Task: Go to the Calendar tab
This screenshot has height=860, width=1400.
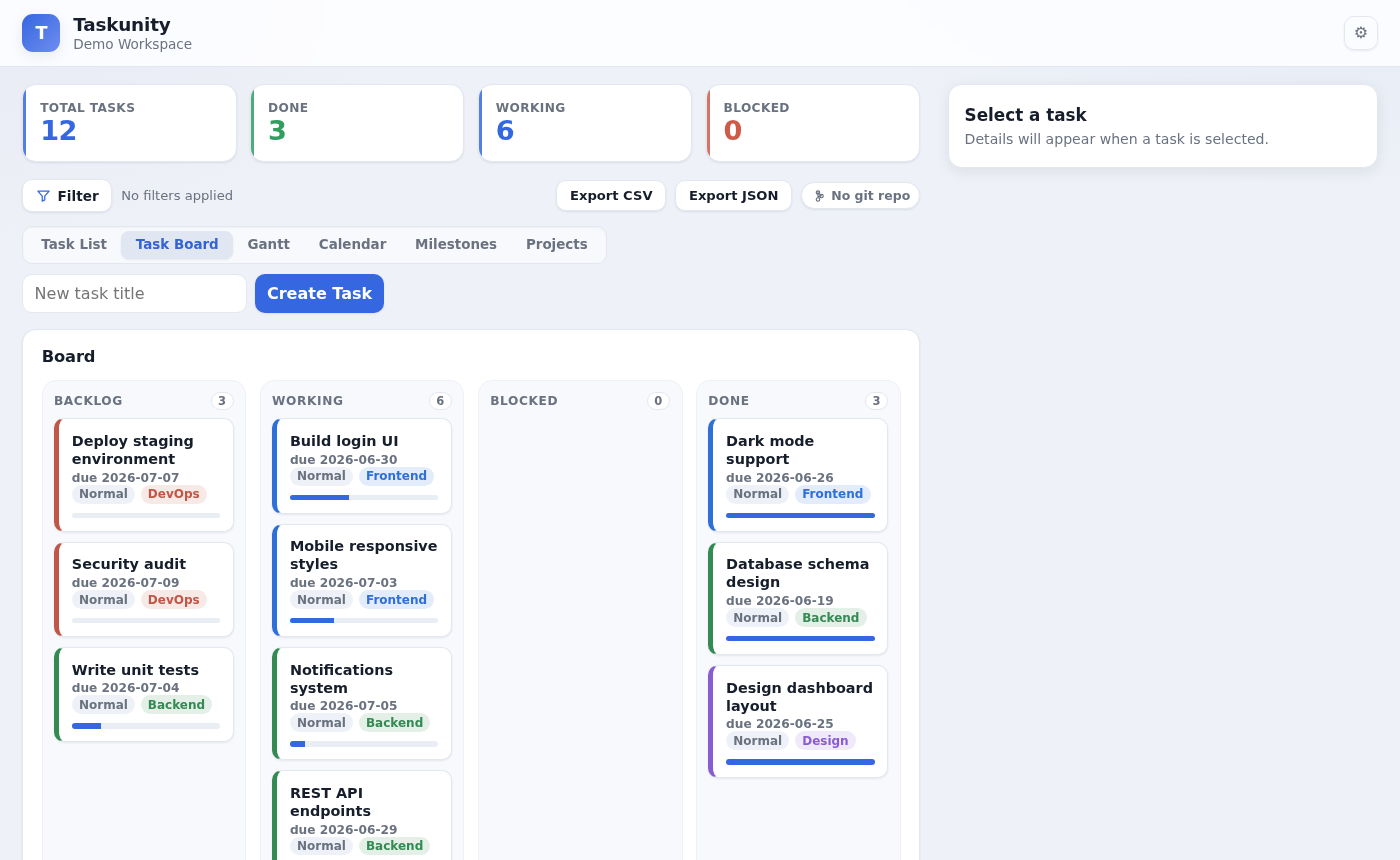Action: click(x=352, y=245)
